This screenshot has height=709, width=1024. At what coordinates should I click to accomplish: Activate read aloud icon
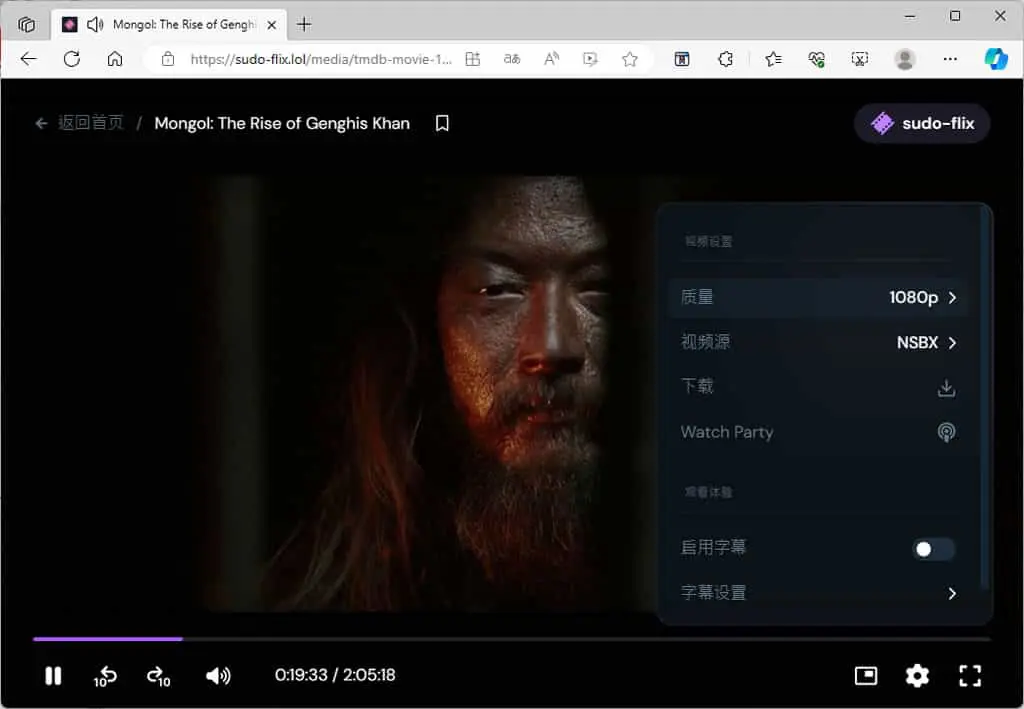(x=551, y=59)
